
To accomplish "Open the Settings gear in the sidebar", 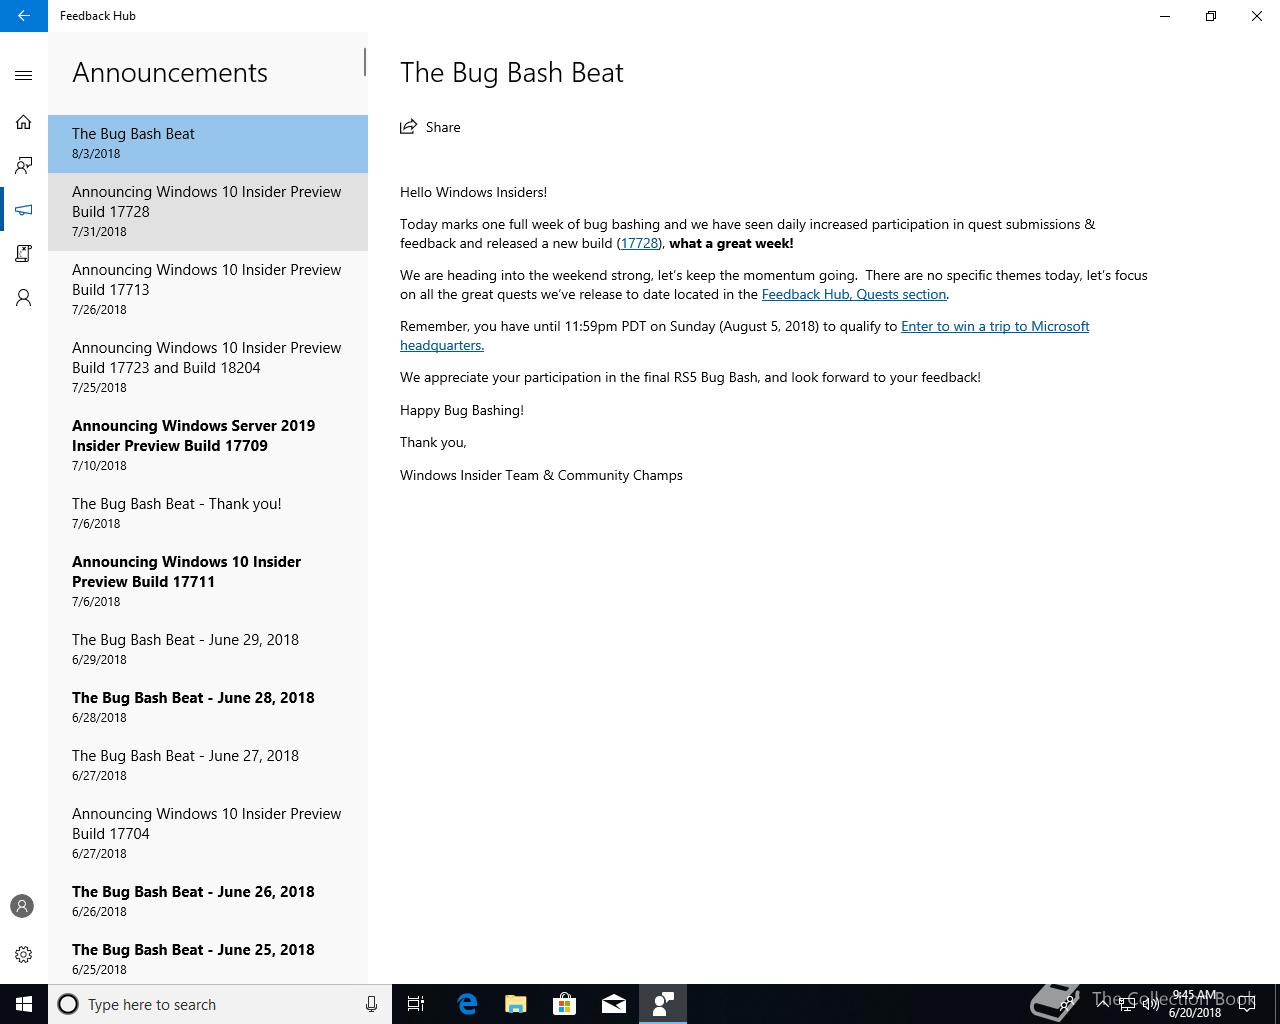I will pyautogui.click(x=24, y=954).
